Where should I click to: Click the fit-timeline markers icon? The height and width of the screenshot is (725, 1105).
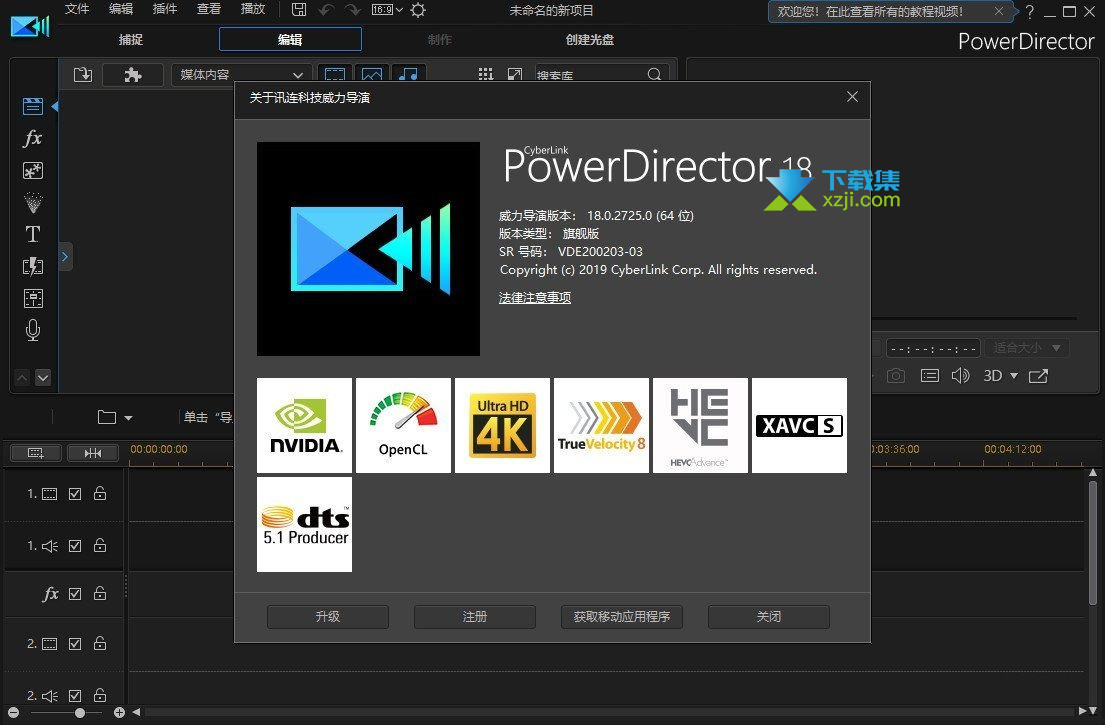92,452
